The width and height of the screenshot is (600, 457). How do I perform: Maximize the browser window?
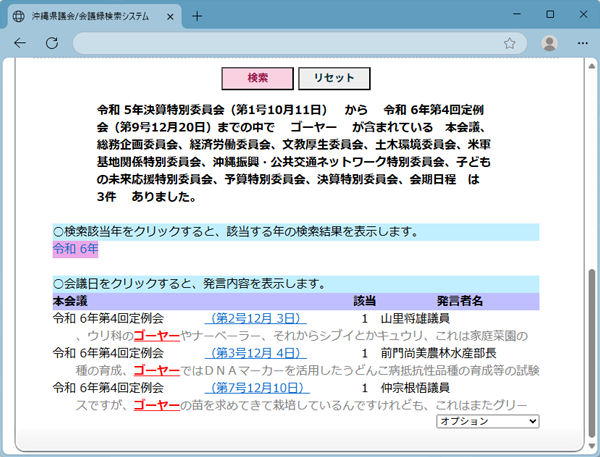[550, 14]
